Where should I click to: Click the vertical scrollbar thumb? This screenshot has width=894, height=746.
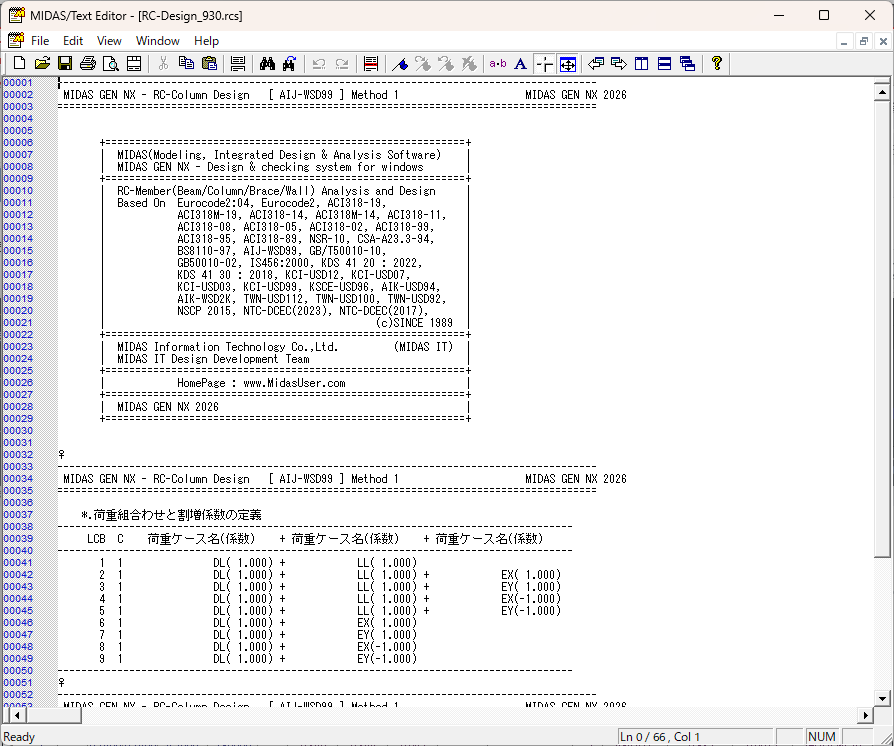[x=882, y=329]
